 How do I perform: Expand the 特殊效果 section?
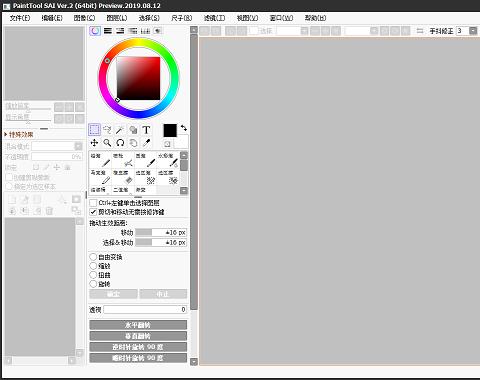(19, 134)
